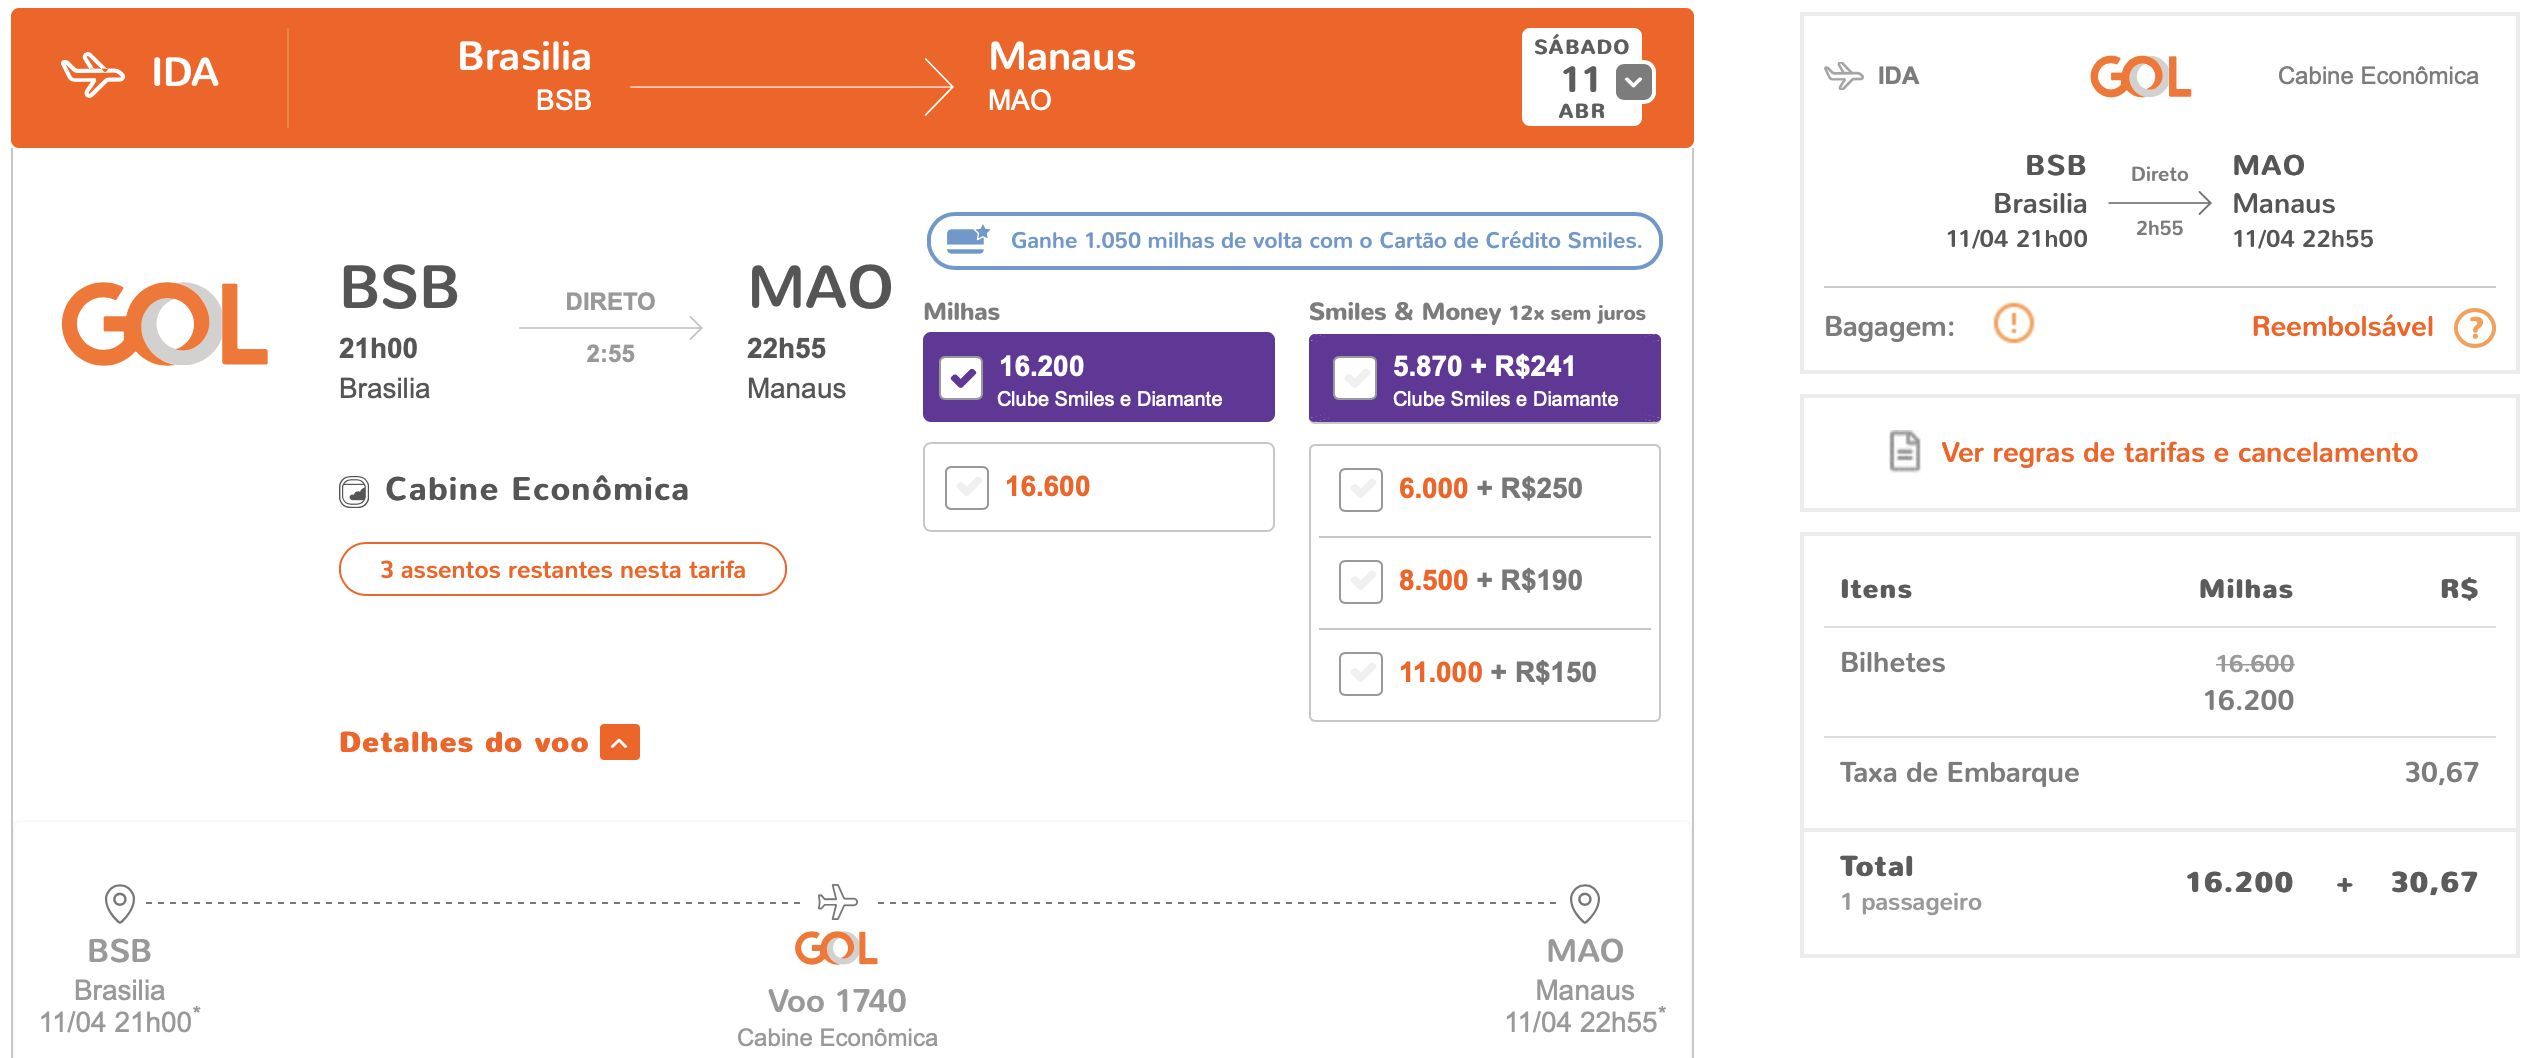The width and height of the screenshot is (2530, 1058).
Task: Click the Smiles credit card miles banner
Action: (1294, 240)
